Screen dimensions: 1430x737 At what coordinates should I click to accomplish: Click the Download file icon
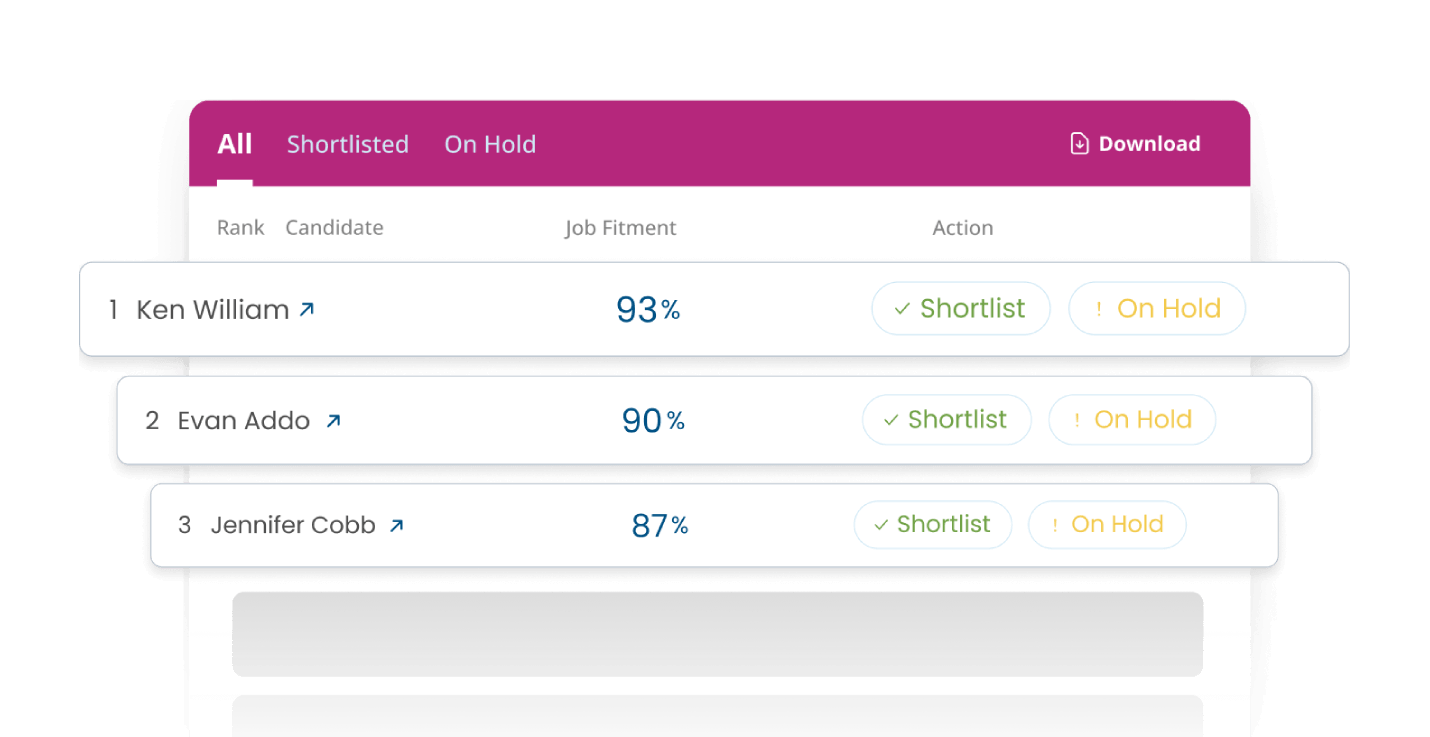coord(1079,144)
